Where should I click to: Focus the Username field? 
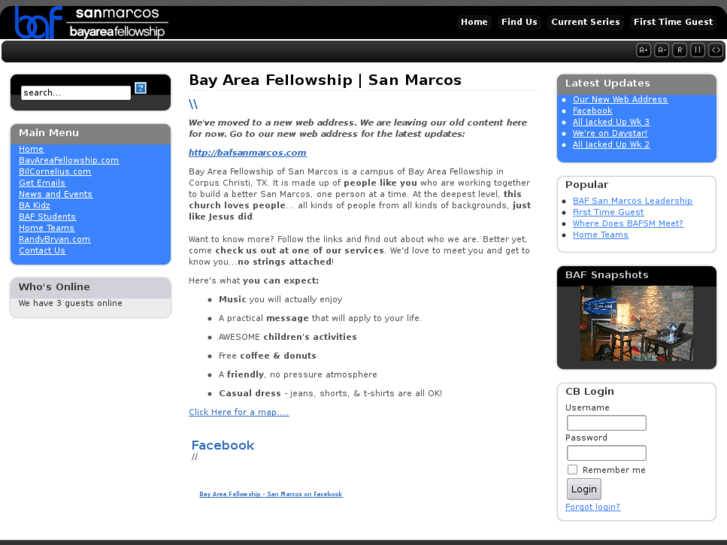tap(606, 423)
